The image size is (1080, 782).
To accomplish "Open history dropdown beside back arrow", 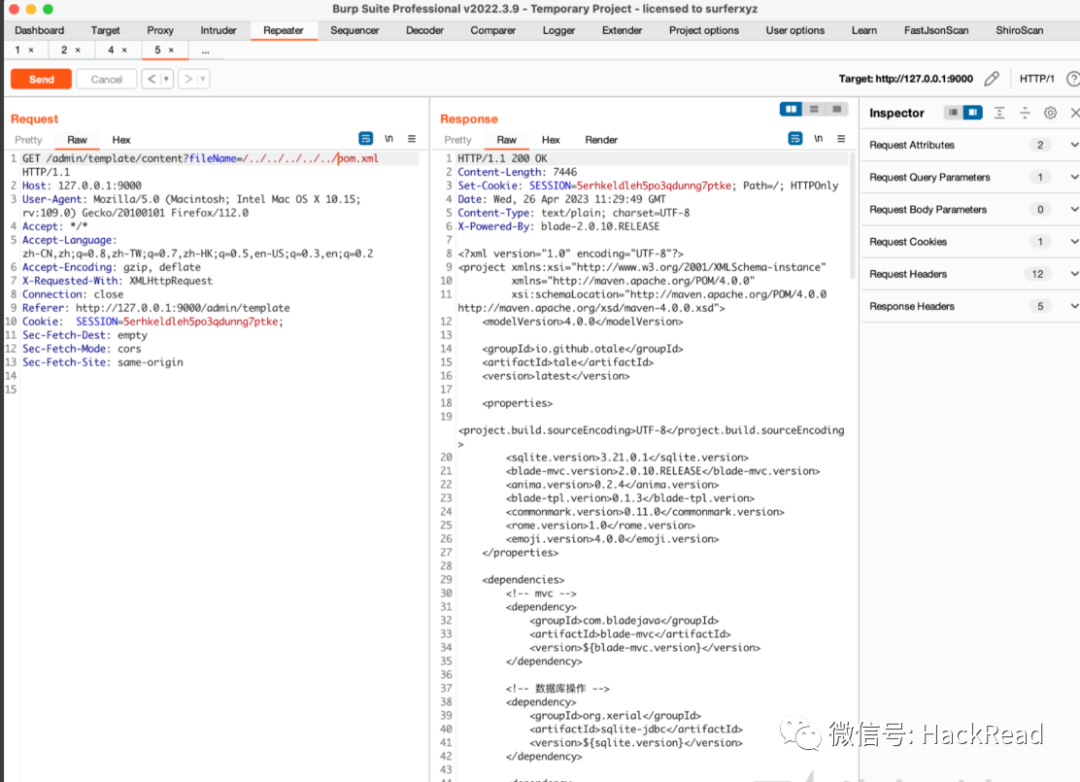I will coord(166,79).
